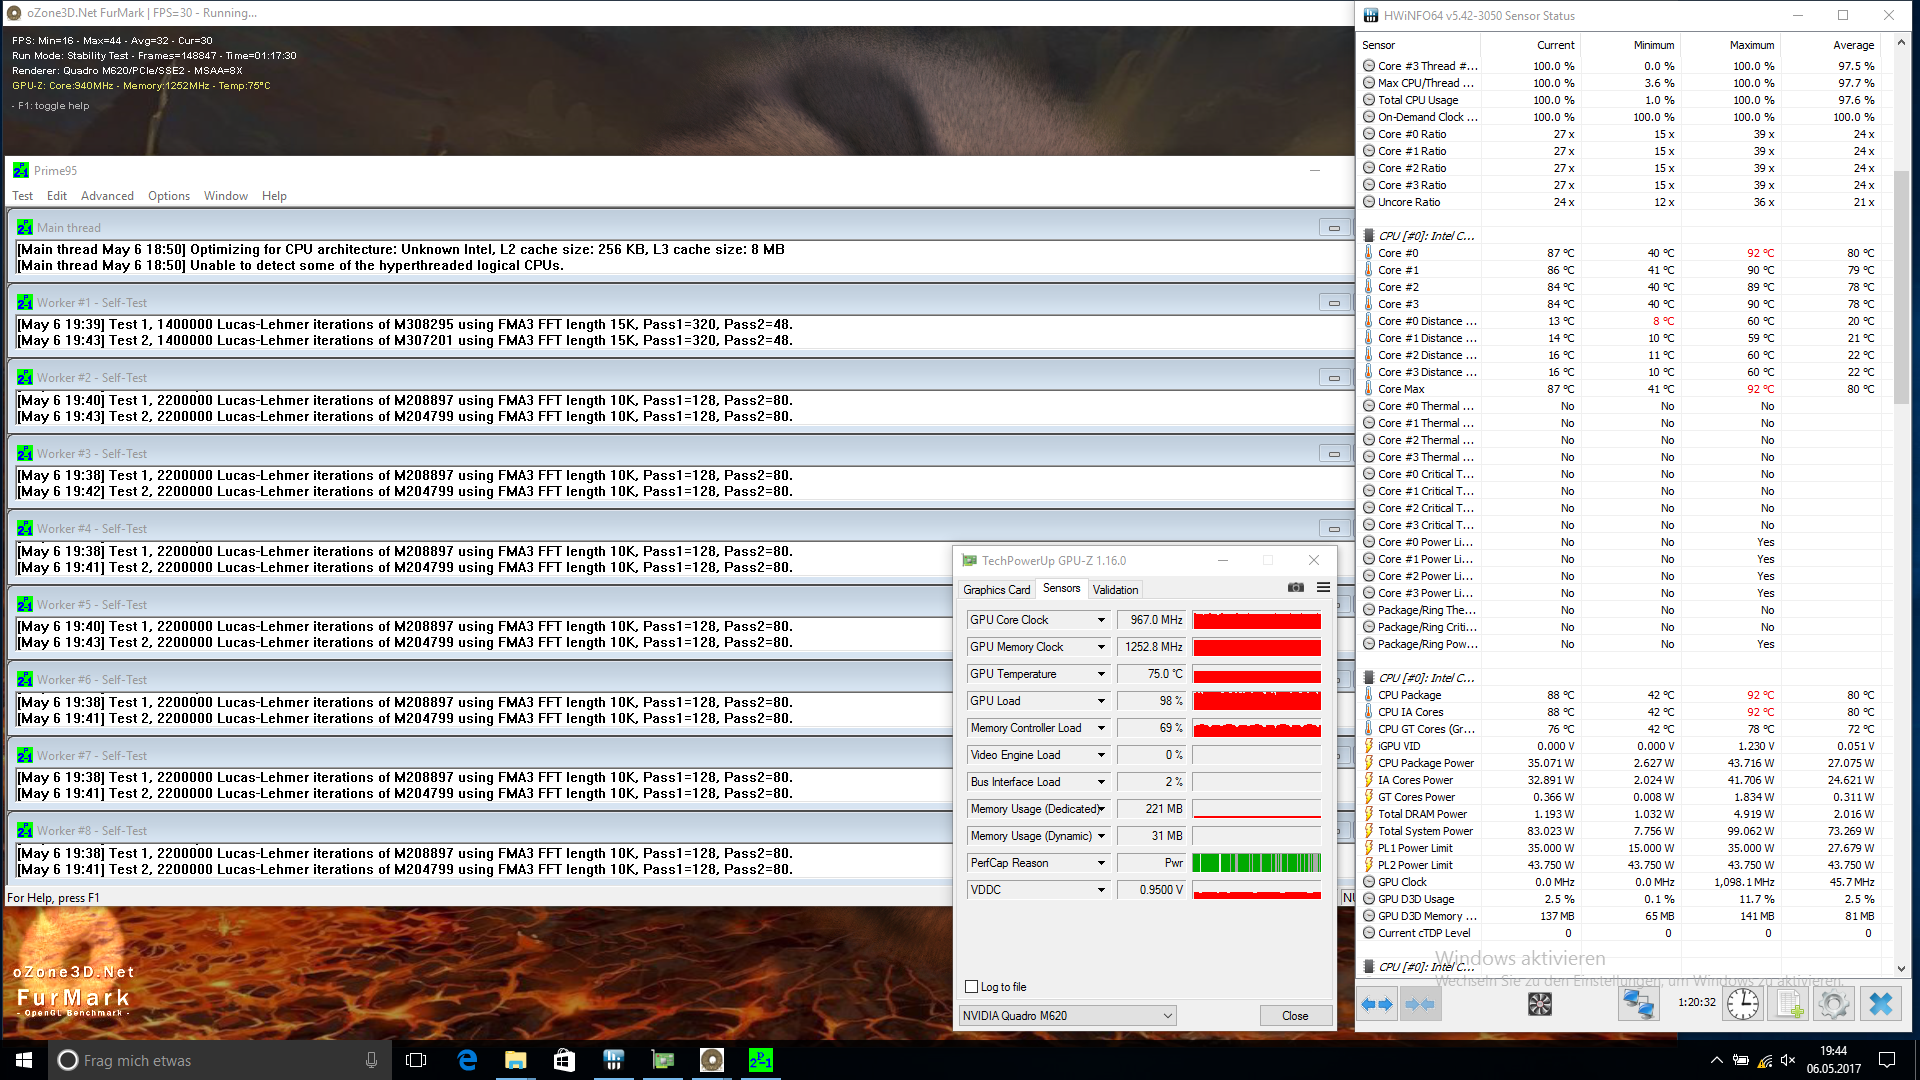This screenshot has width=1920, height=1080.
Task: Reset HWiNFO elapsed time with the clock icon
Action: [x=1742, y=1003]
